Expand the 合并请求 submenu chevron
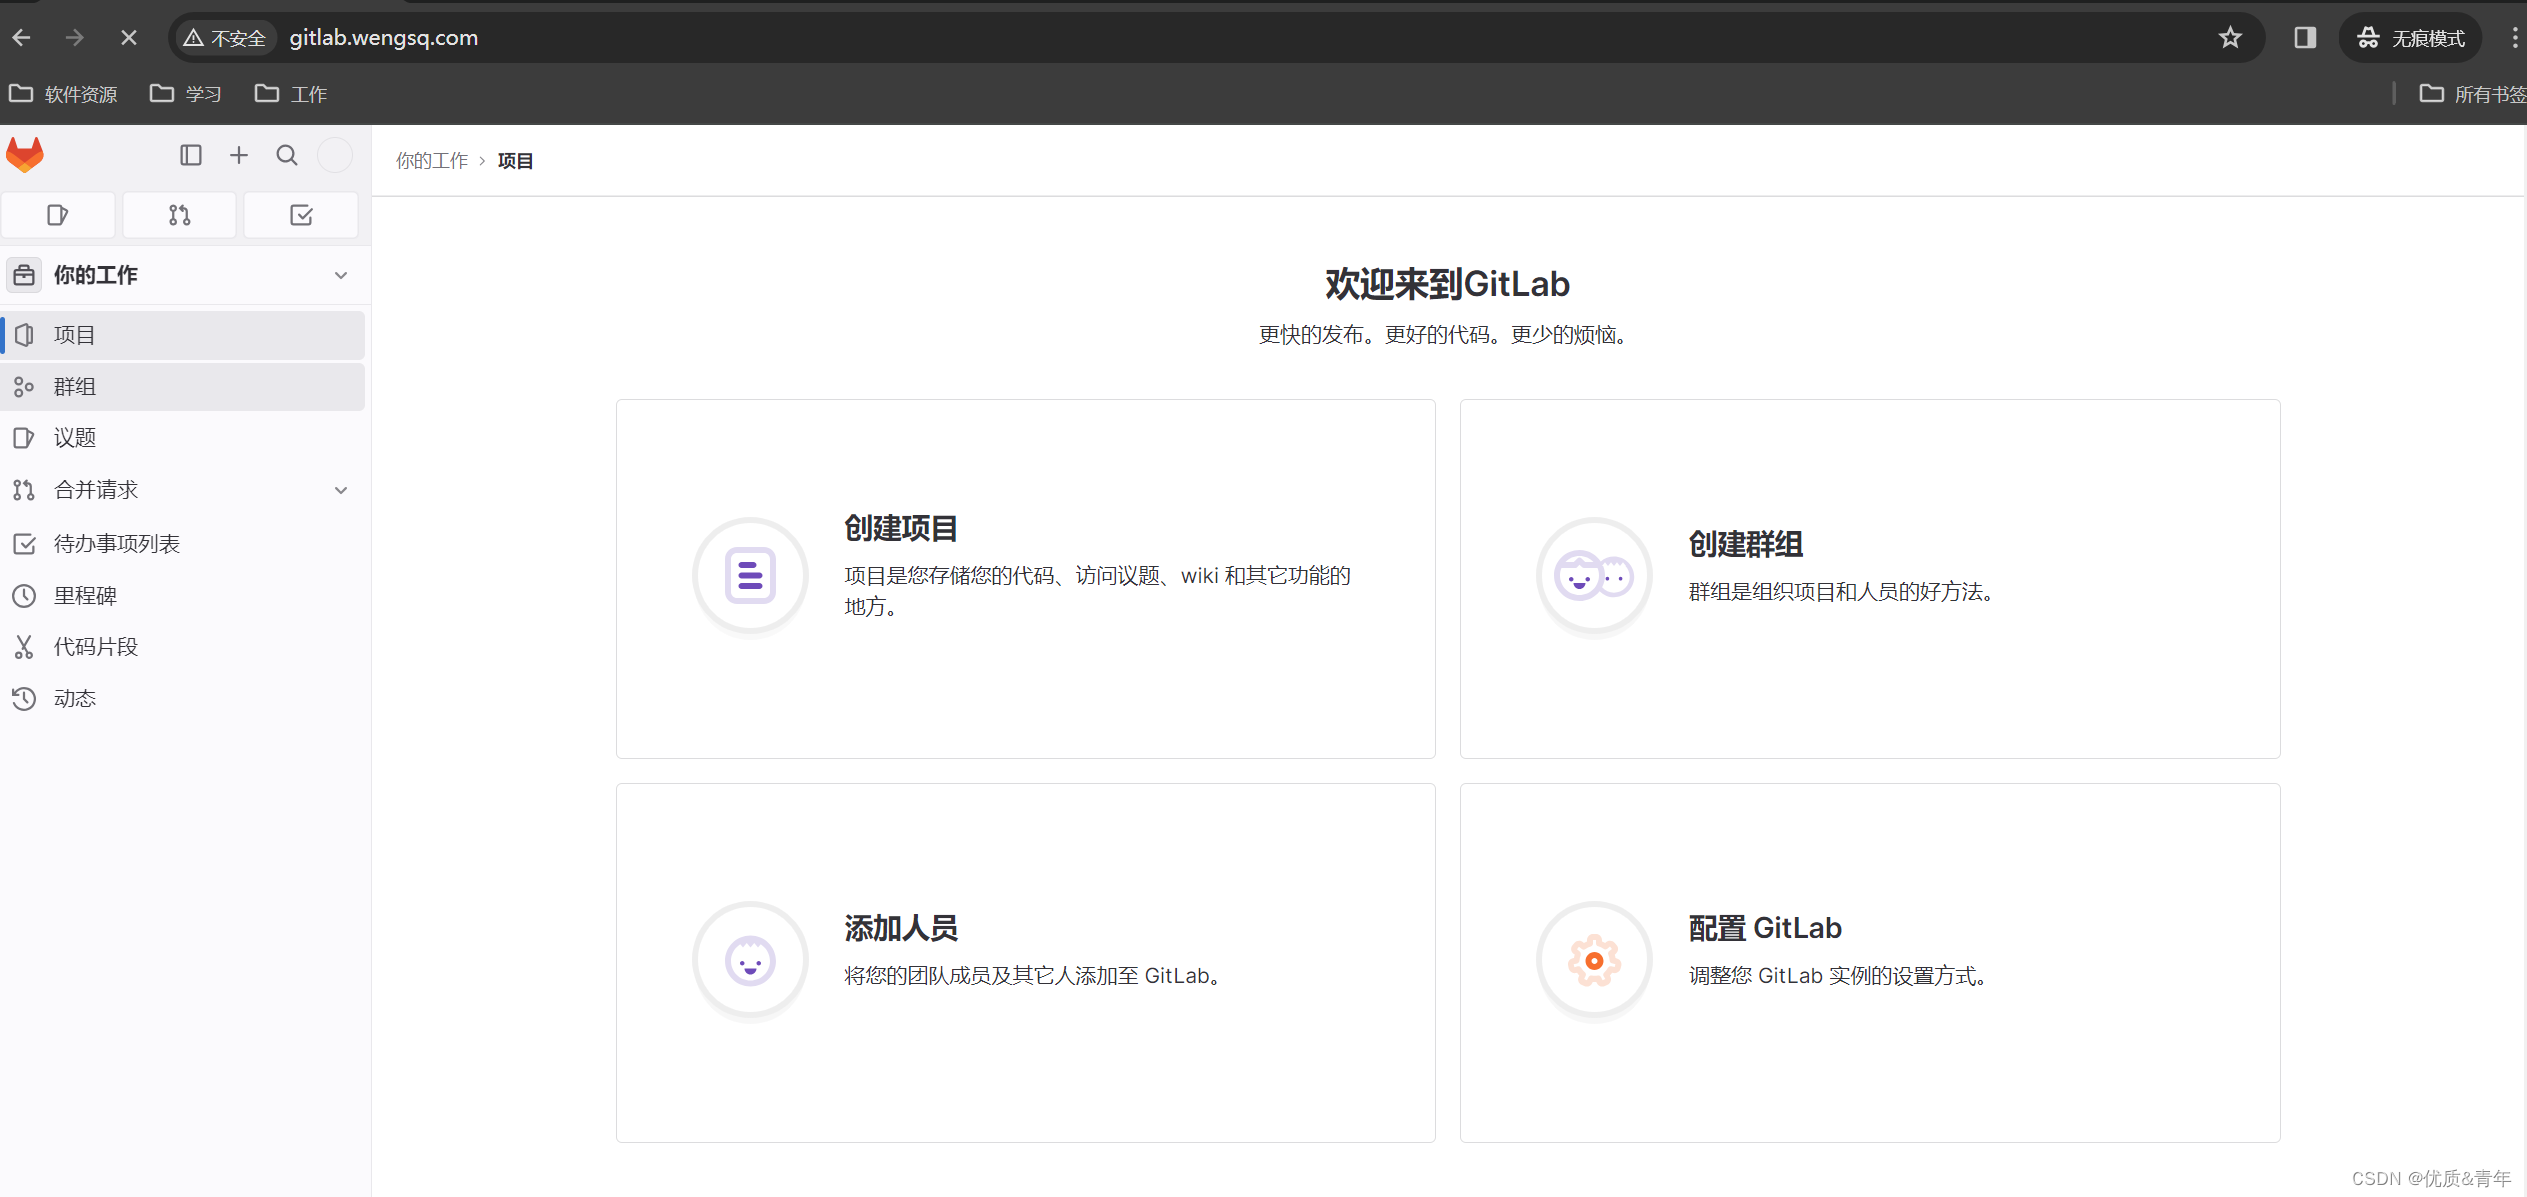Viewport: 2527px width, 1197px height. [341, 490]
